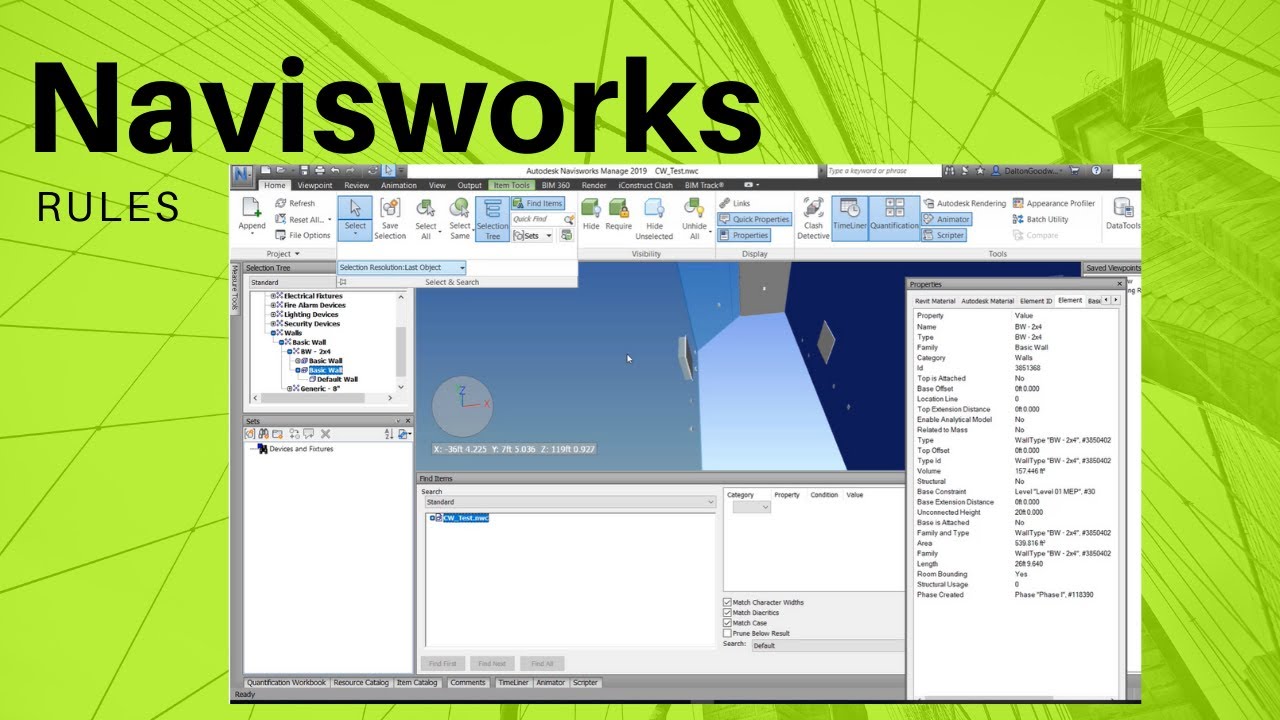Click the Refresh icon in Project panel
Screen dimensions: 1280x720
click(280, 203)
